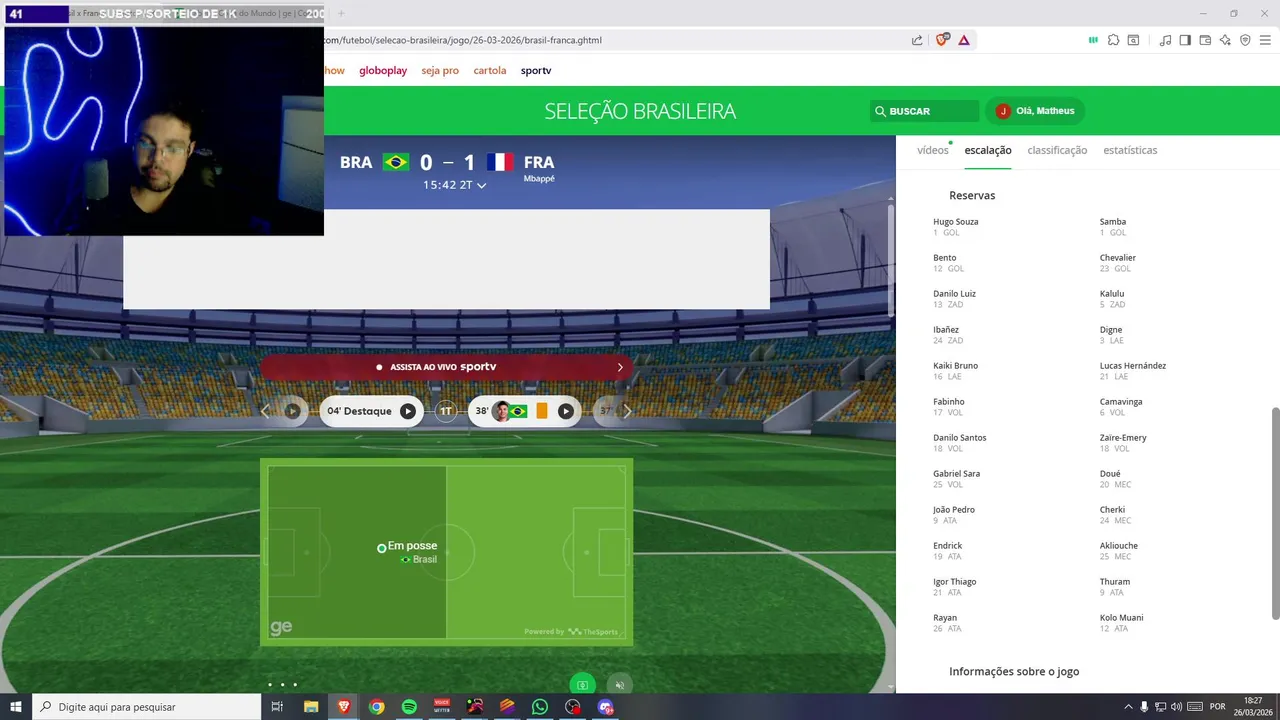Click the seja pro link
Viewport: 1280px width, 720px height.
(x=440, y=71)
